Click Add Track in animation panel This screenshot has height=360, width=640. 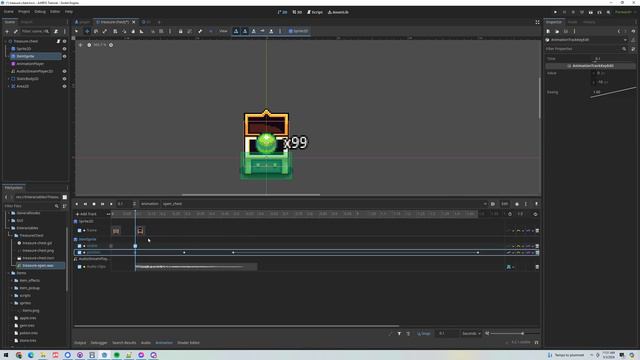pos(86,214)
